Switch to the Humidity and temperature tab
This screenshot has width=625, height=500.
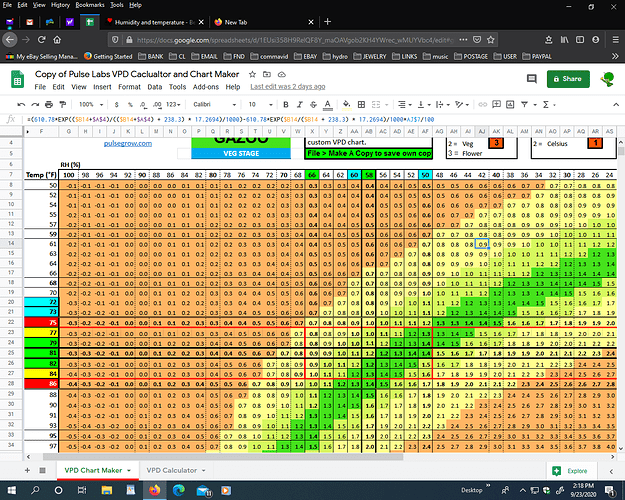click(x=155, y=22)
